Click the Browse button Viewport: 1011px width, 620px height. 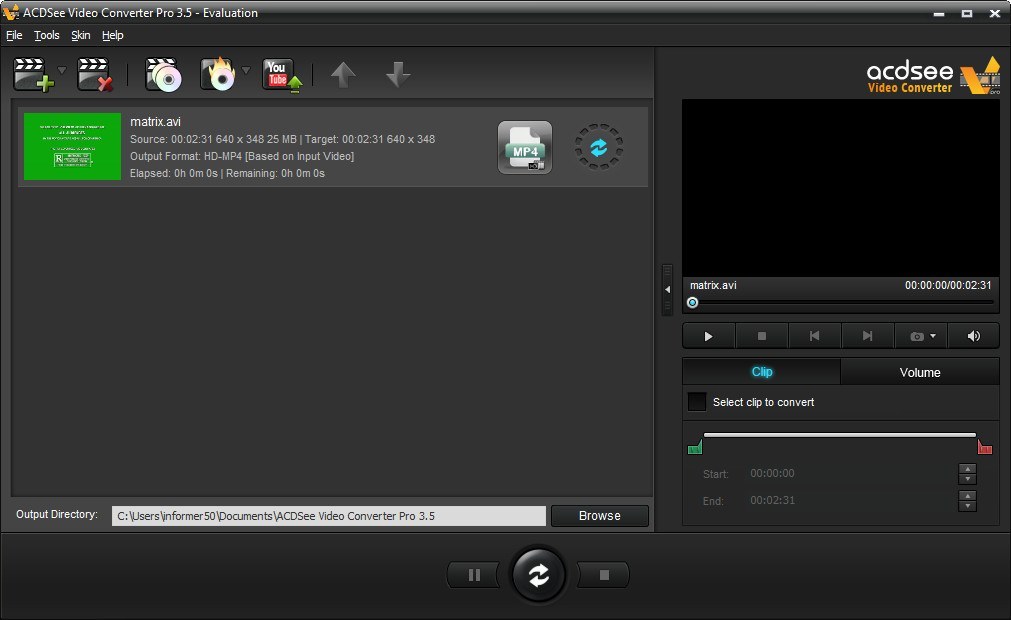[600, 516]
